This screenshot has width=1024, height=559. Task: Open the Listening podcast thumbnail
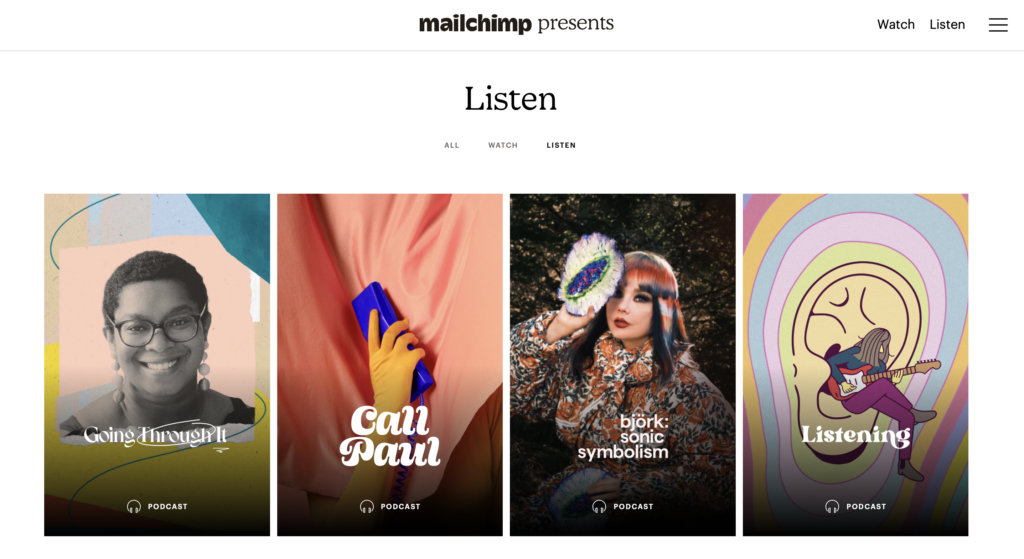(x=856, y=364)
